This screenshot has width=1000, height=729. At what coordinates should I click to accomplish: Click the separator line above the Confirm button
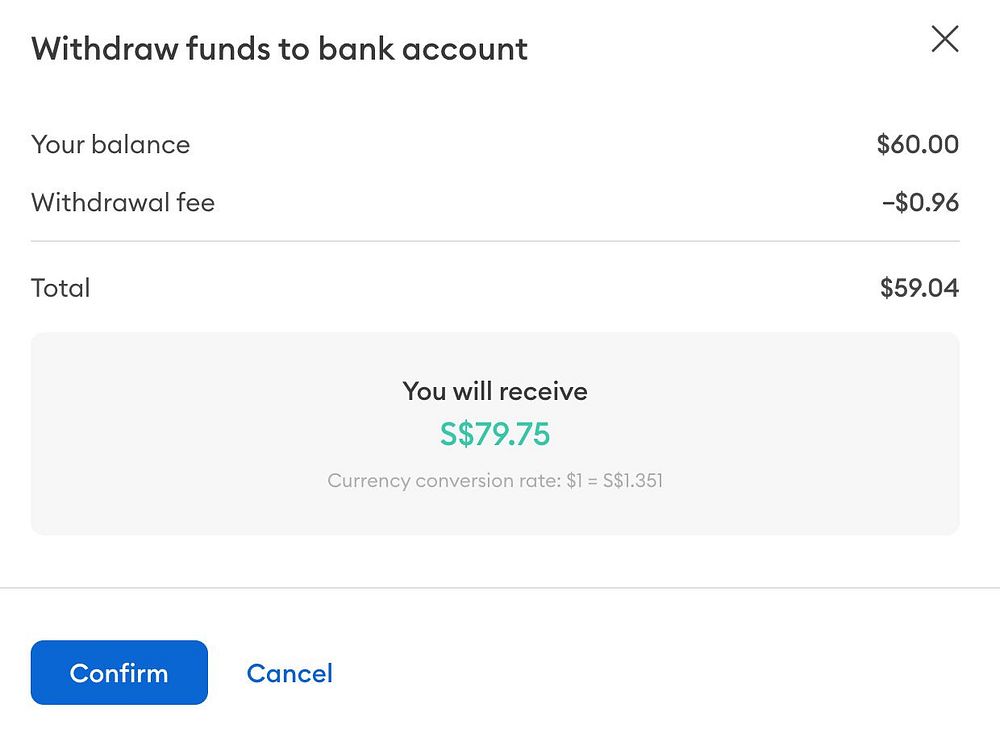click(500, 588)
